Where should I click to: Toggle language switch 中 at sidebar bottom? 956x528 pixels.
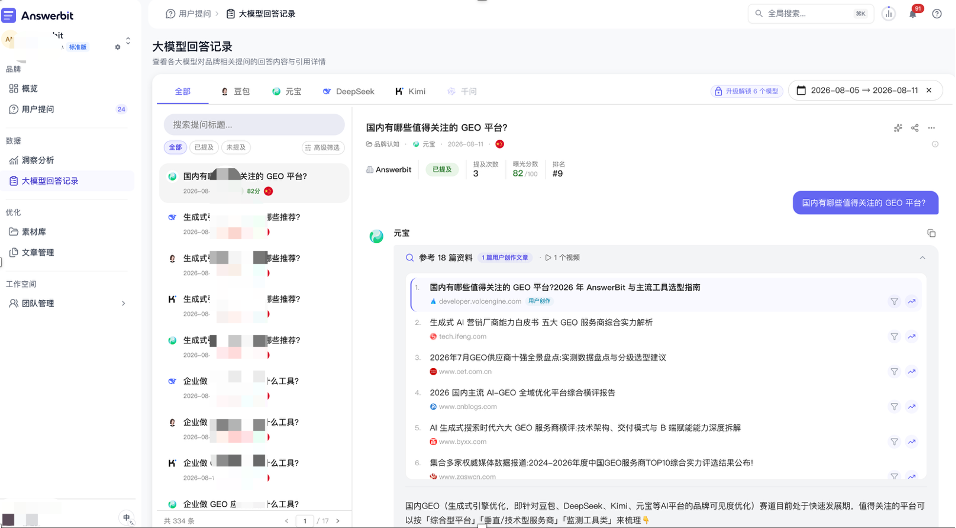tap(126, 518)
